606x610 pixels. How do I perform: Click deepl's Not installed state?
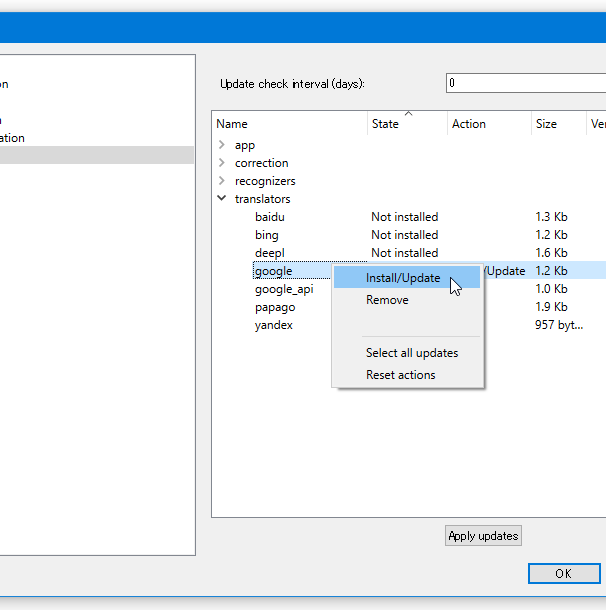click(405, 253)
